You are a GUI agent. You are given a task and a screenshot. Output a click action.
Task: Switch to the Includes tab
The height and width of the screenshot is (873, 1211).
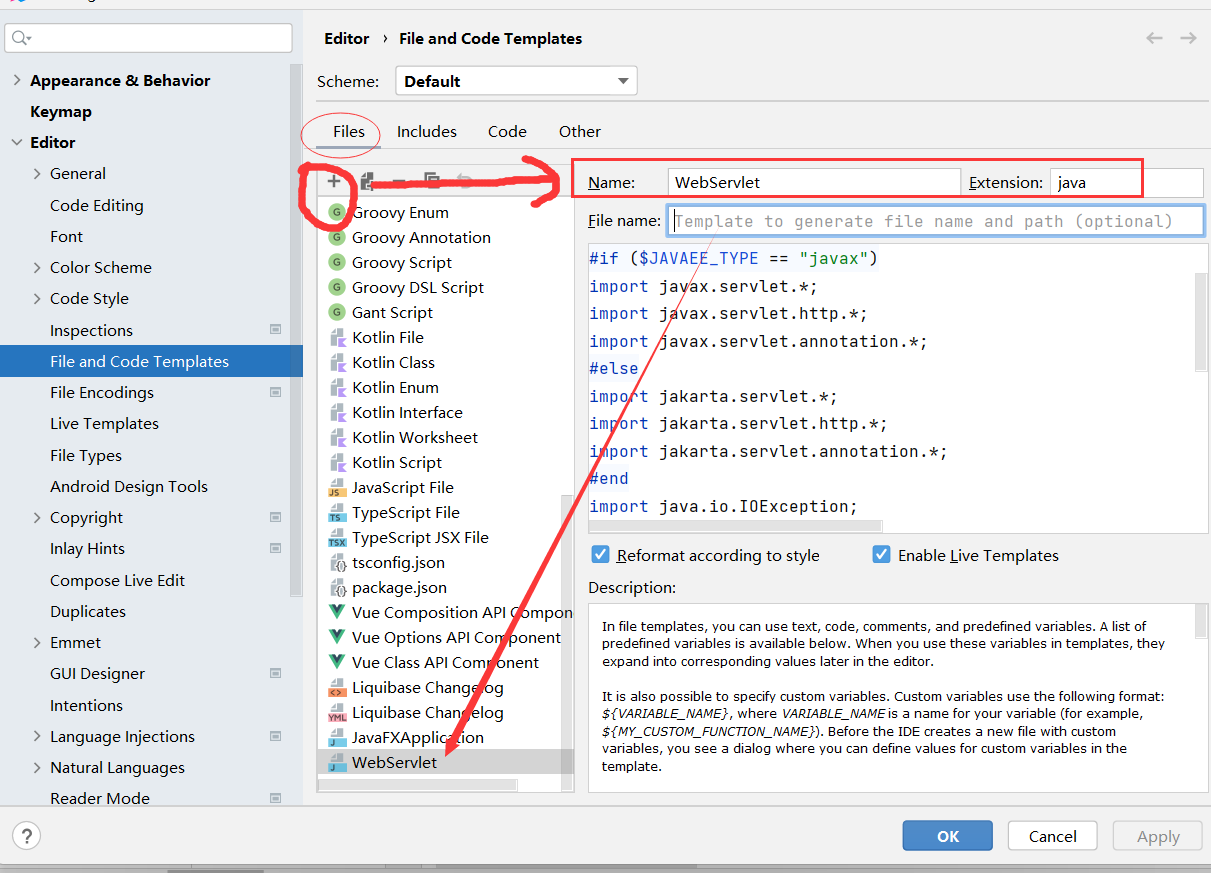(426, 131)
